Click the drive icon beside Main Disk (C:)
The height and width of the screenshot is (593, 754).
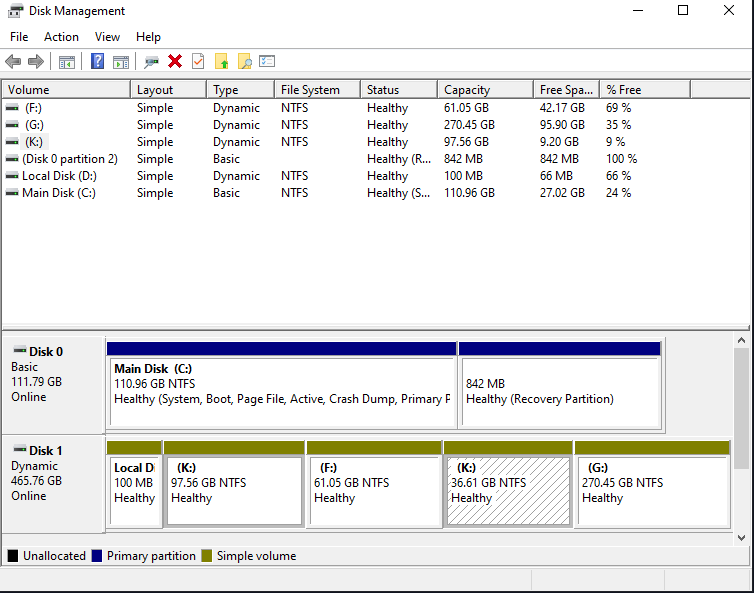tap(12, 193)
